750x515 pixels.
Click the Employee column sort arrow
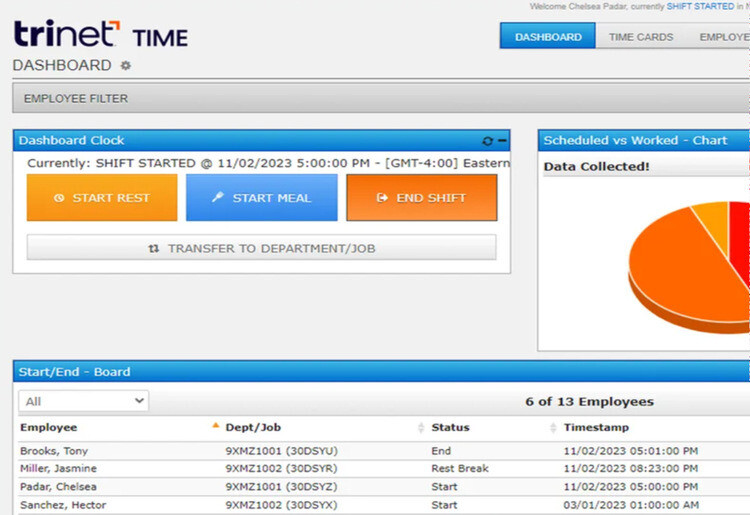[x=215, y=427]
